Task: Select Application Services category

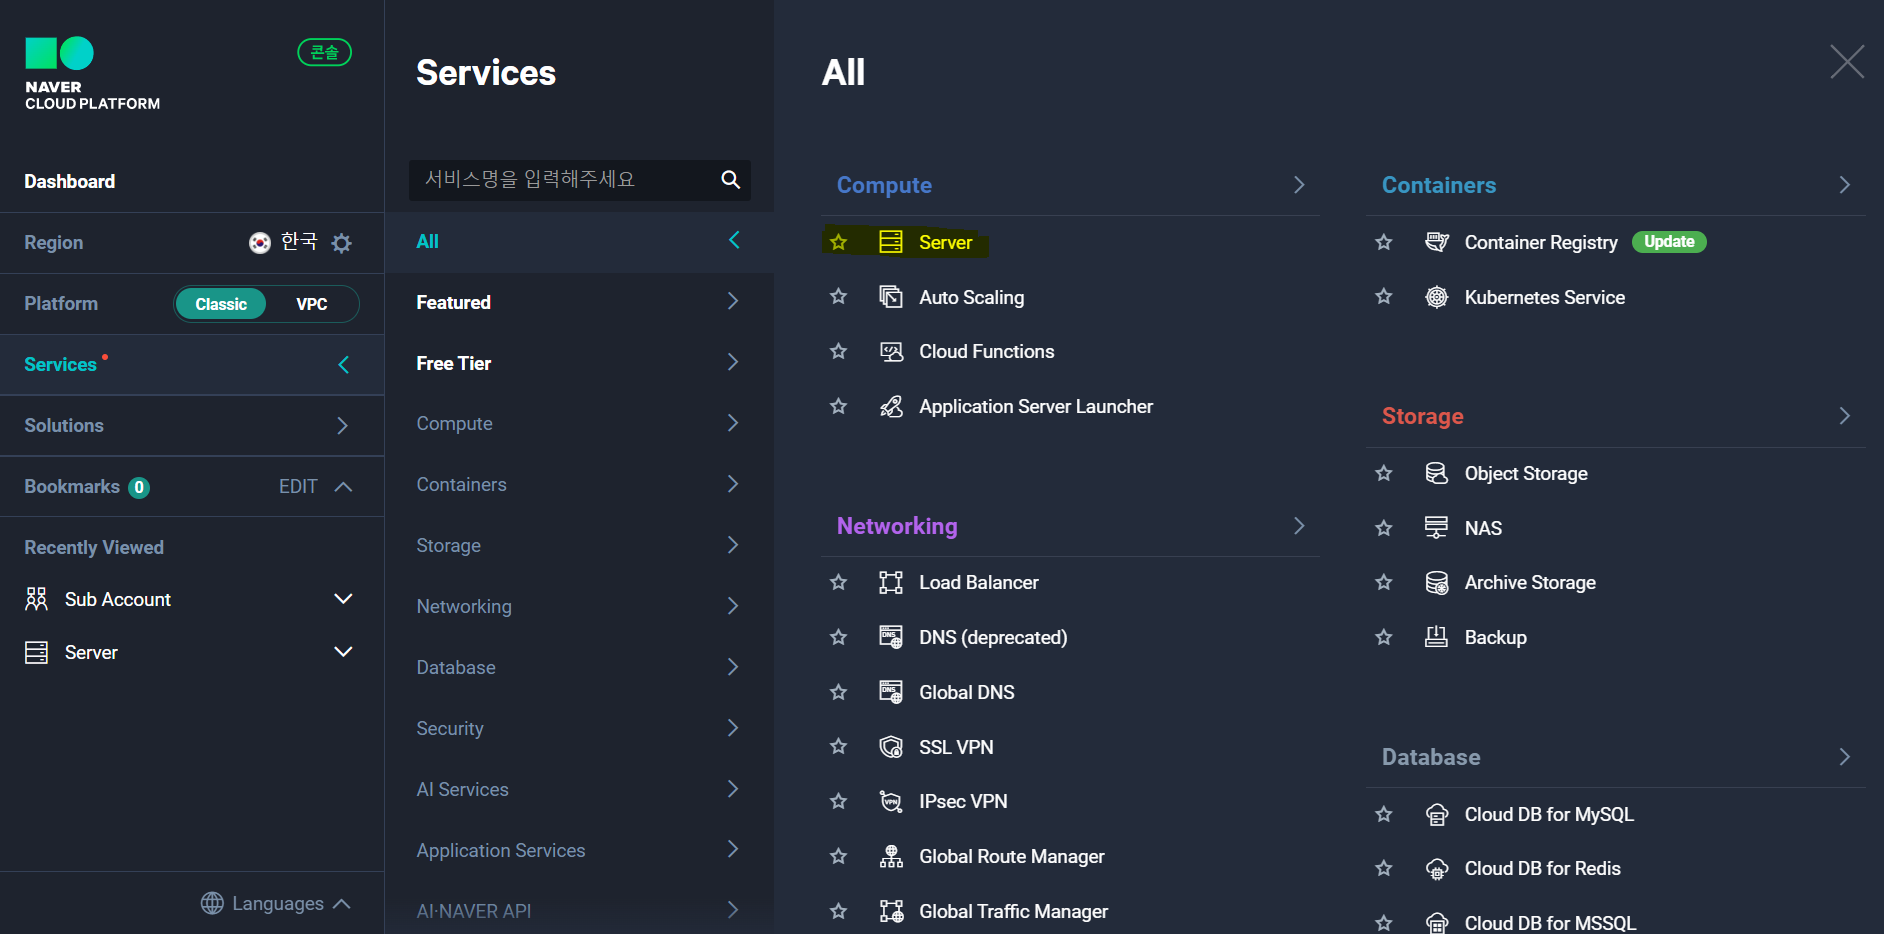Action: 579,850
